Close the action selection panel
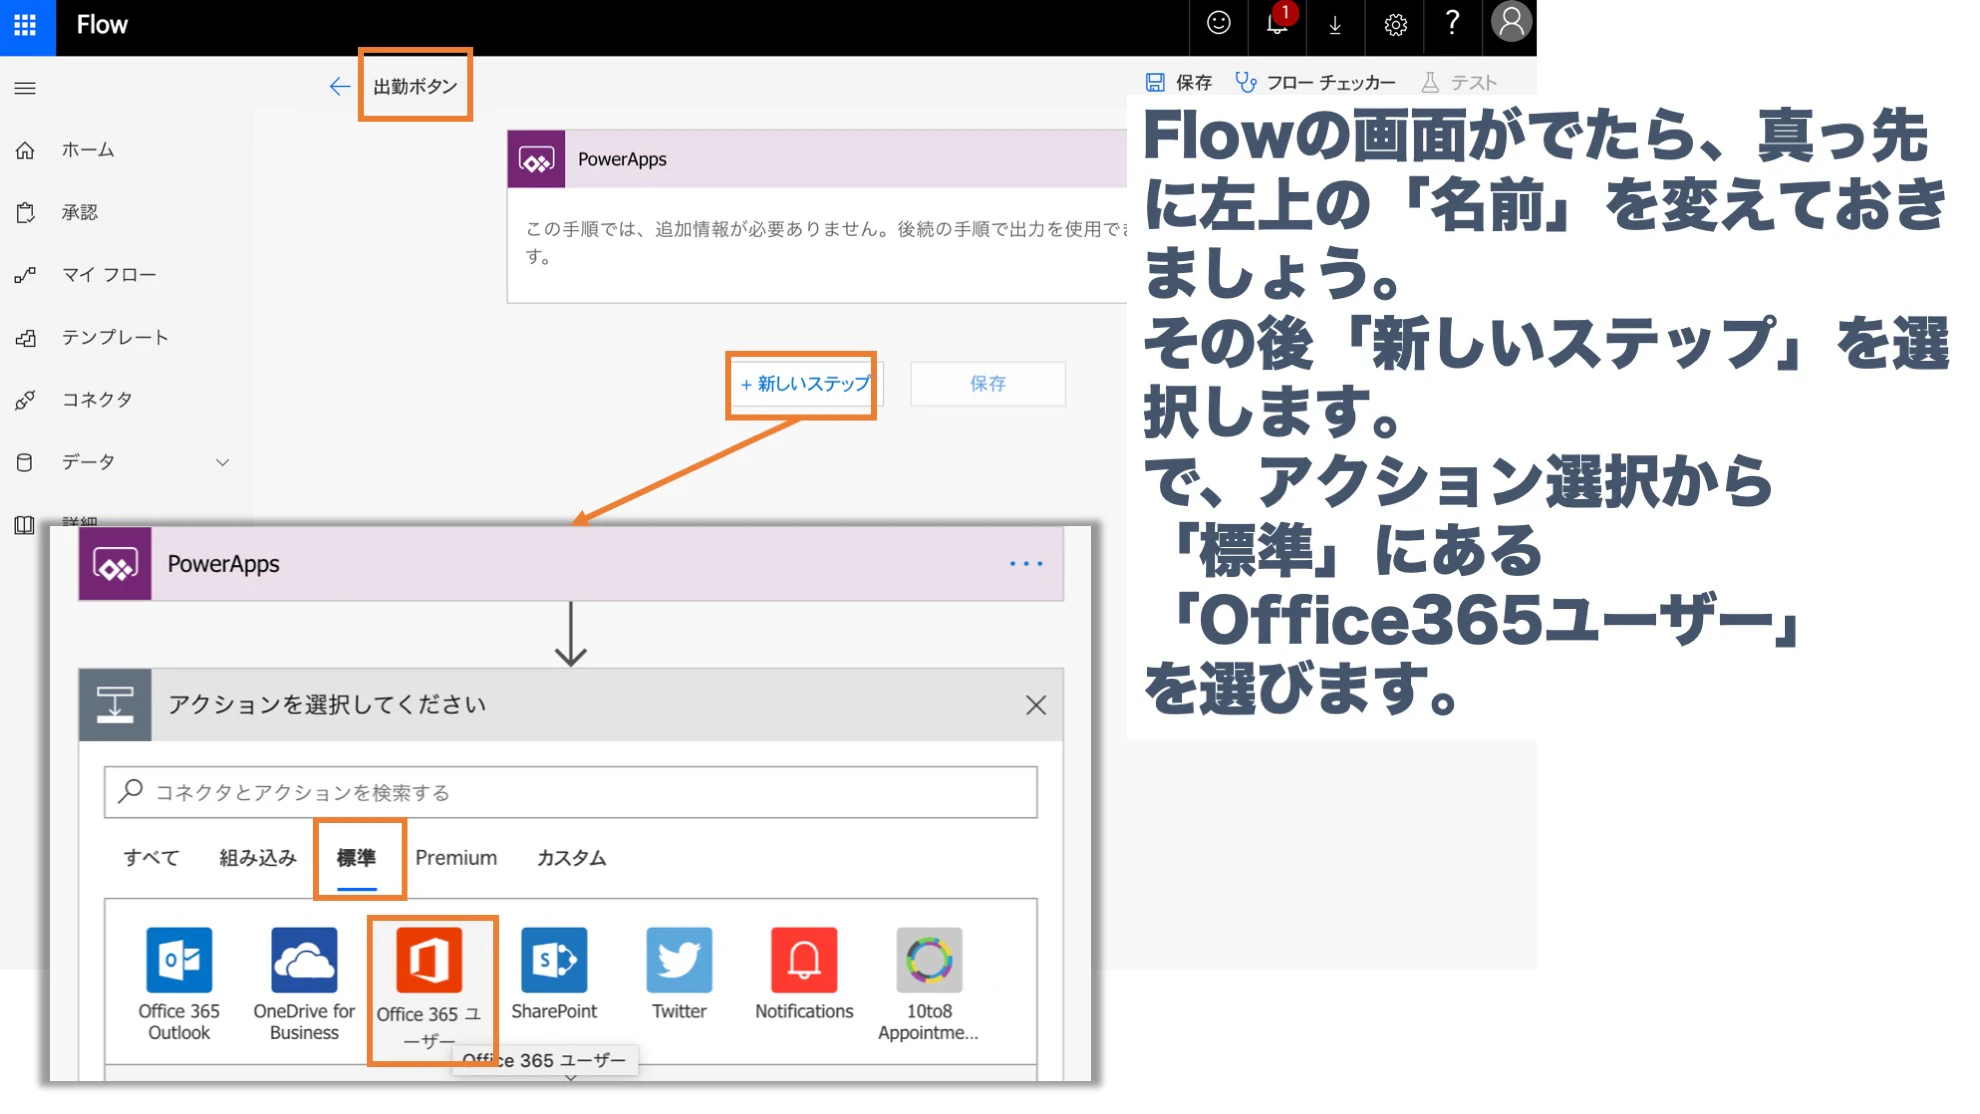This screenshot has height=1114, width=1980. [x=1036, y=705]
